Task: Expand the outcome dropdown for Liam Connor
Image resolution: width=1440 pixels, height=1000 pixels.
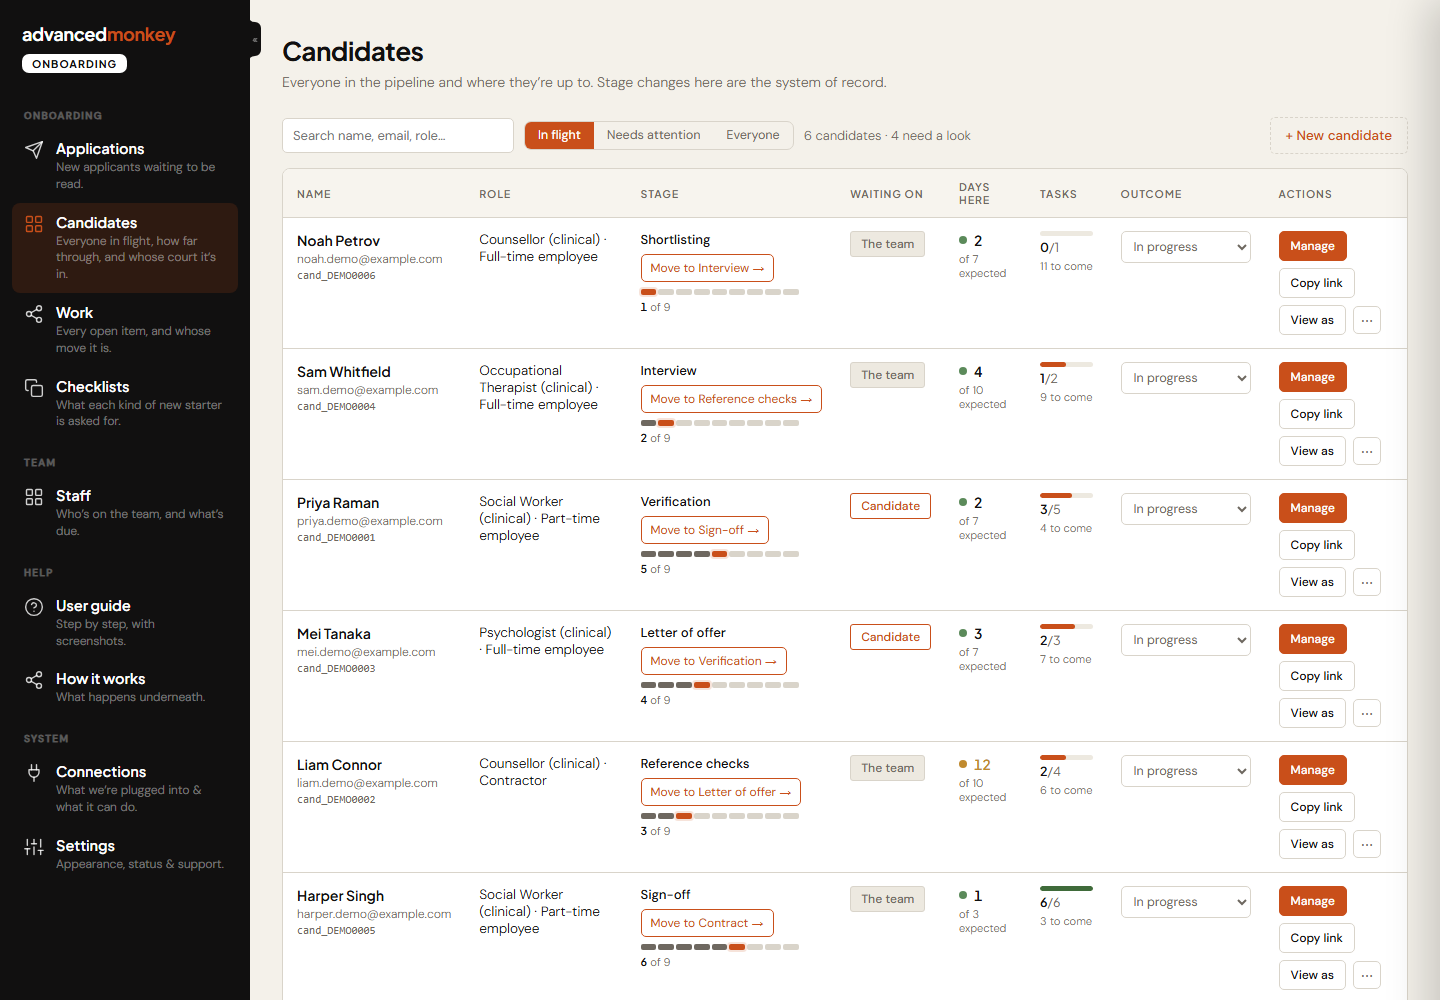Action: click(x=1186, y=771)
